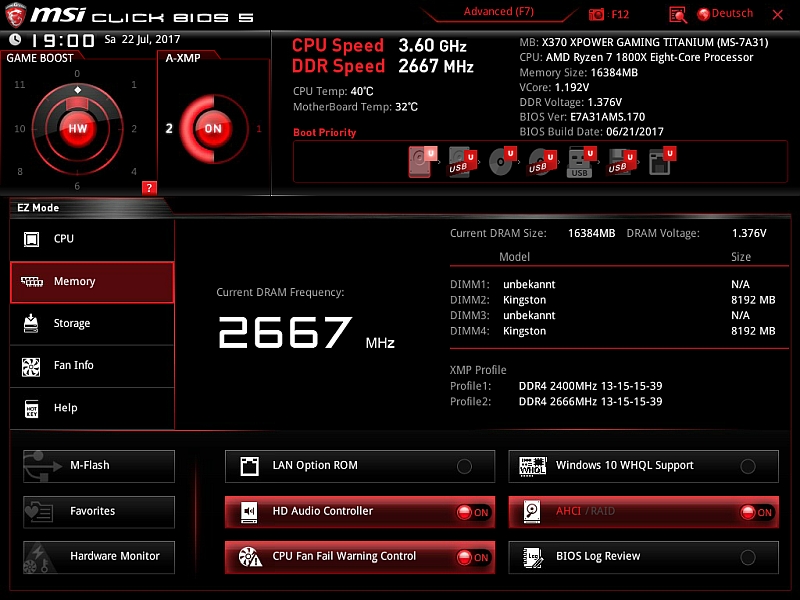Viewport: 800px width, 600px height.
Task: Click the 19:00 system time display
Action: tap(63, 40)
